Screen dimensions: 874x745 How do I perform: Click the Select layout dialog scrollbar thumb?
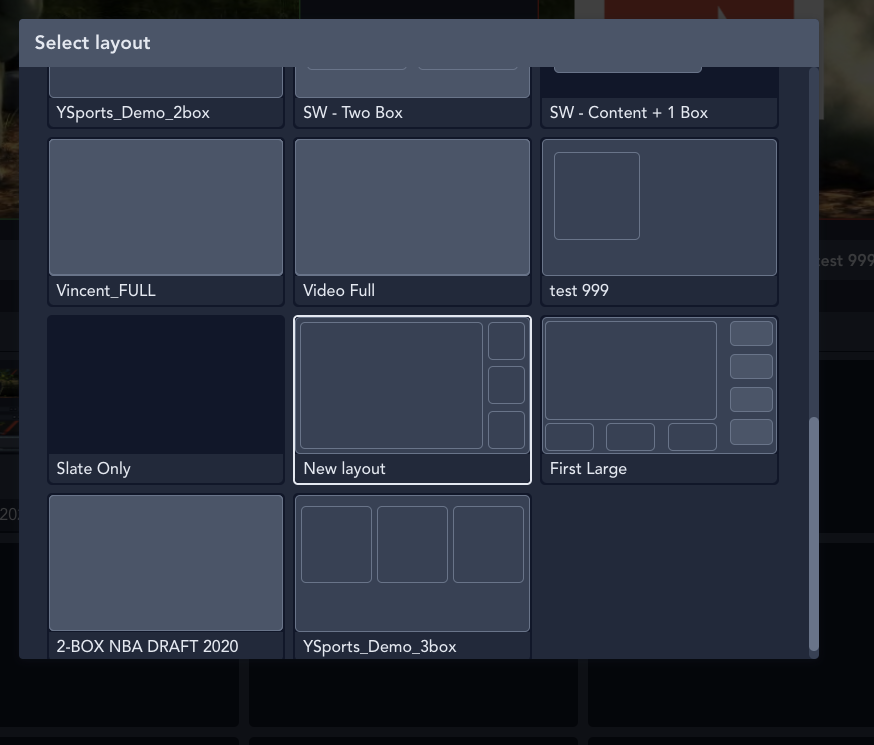click(x=814, y=533)
